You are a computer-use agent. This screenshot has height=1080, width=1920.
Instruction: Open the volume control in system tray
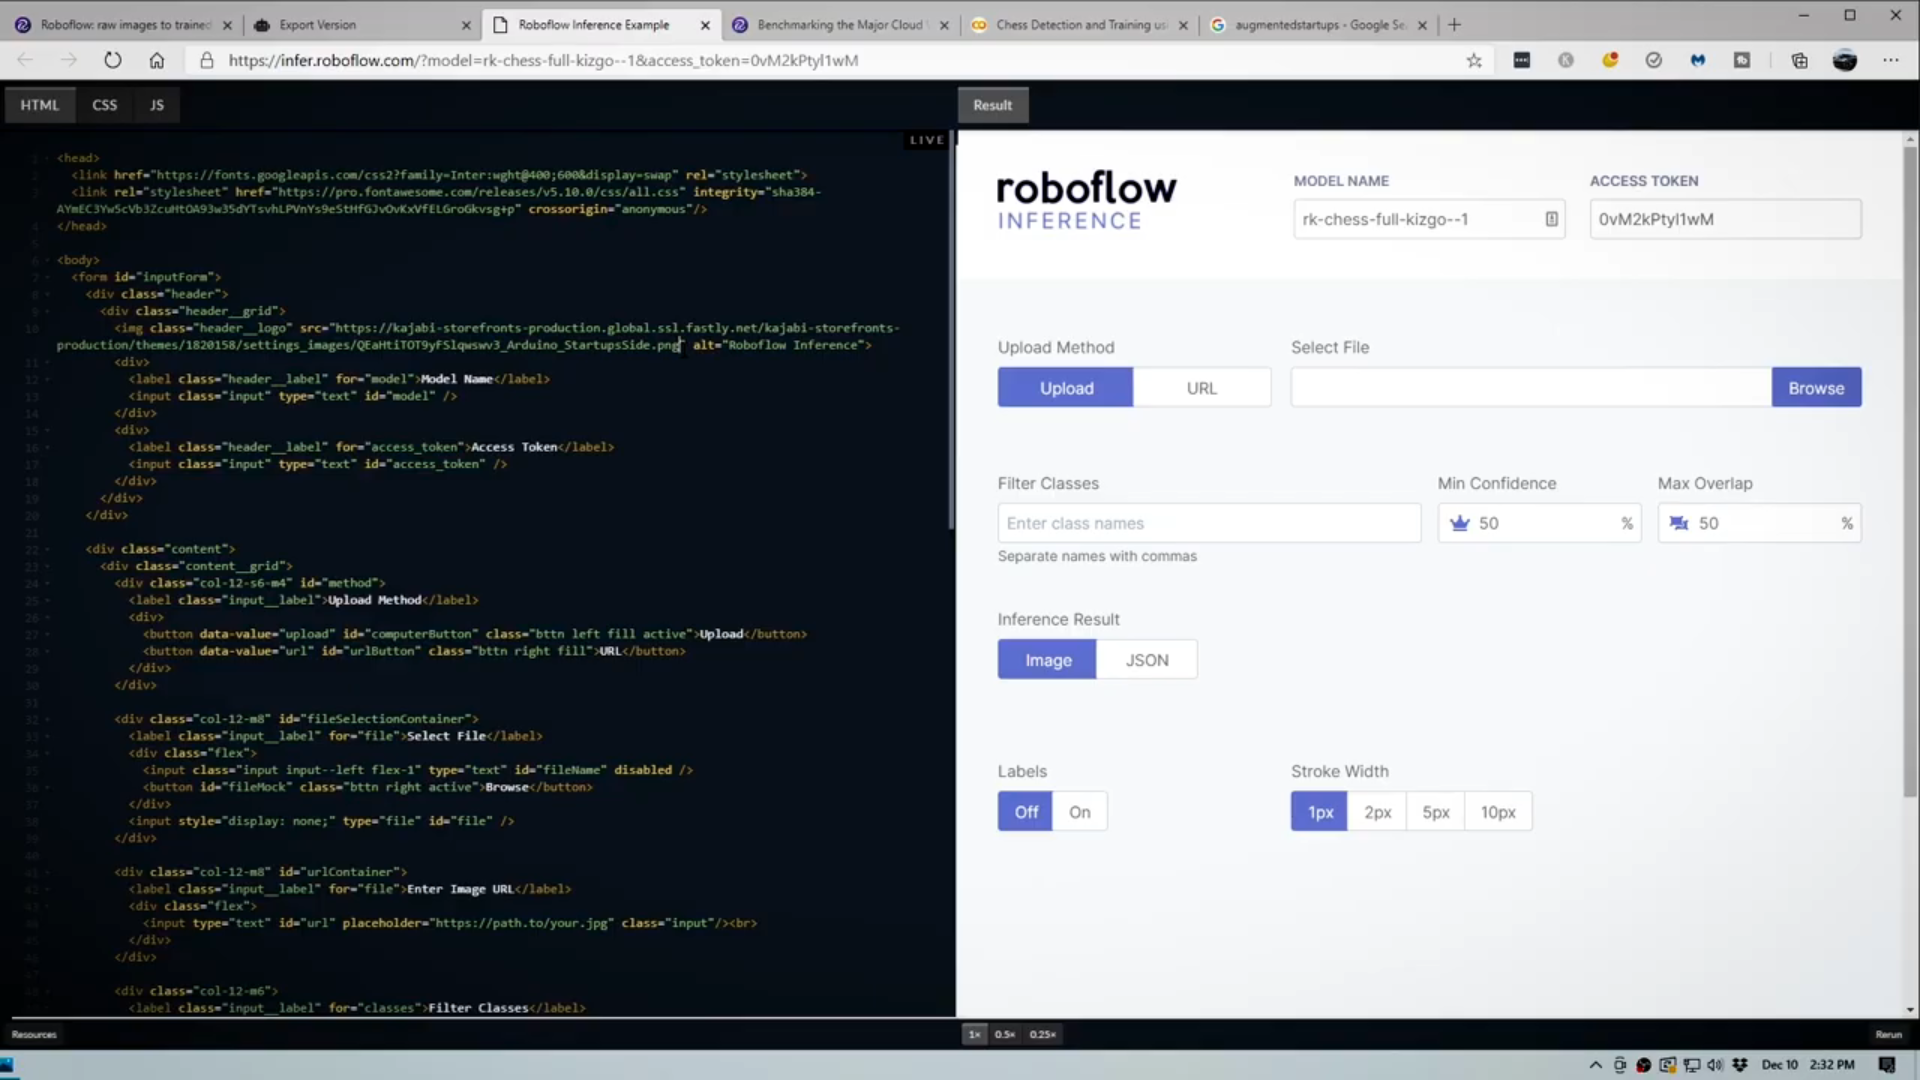coord(1716,1065)
